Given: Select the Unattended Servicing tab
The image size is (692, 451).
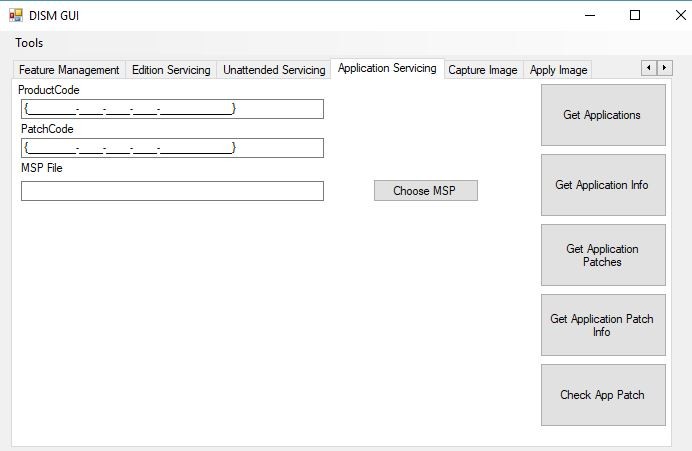Looking at the screenshot, I should pyautogui.click(x=274, y=70).
